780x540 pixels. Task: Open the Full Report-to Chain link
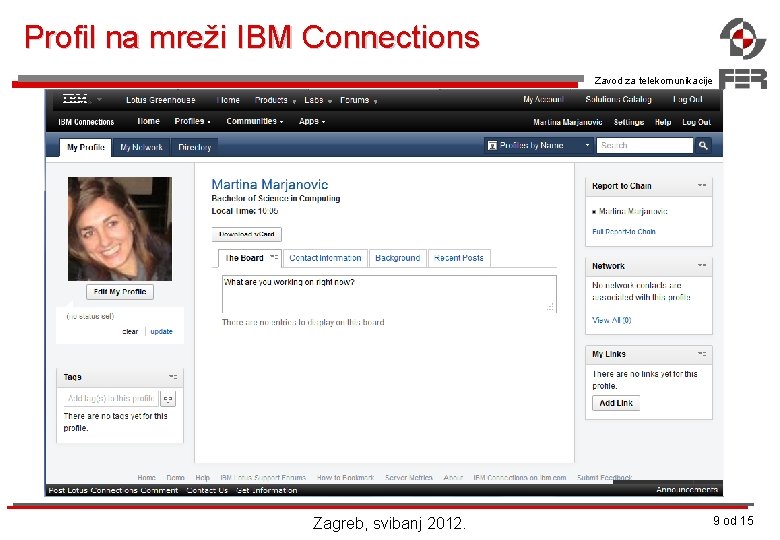point(624,232)
